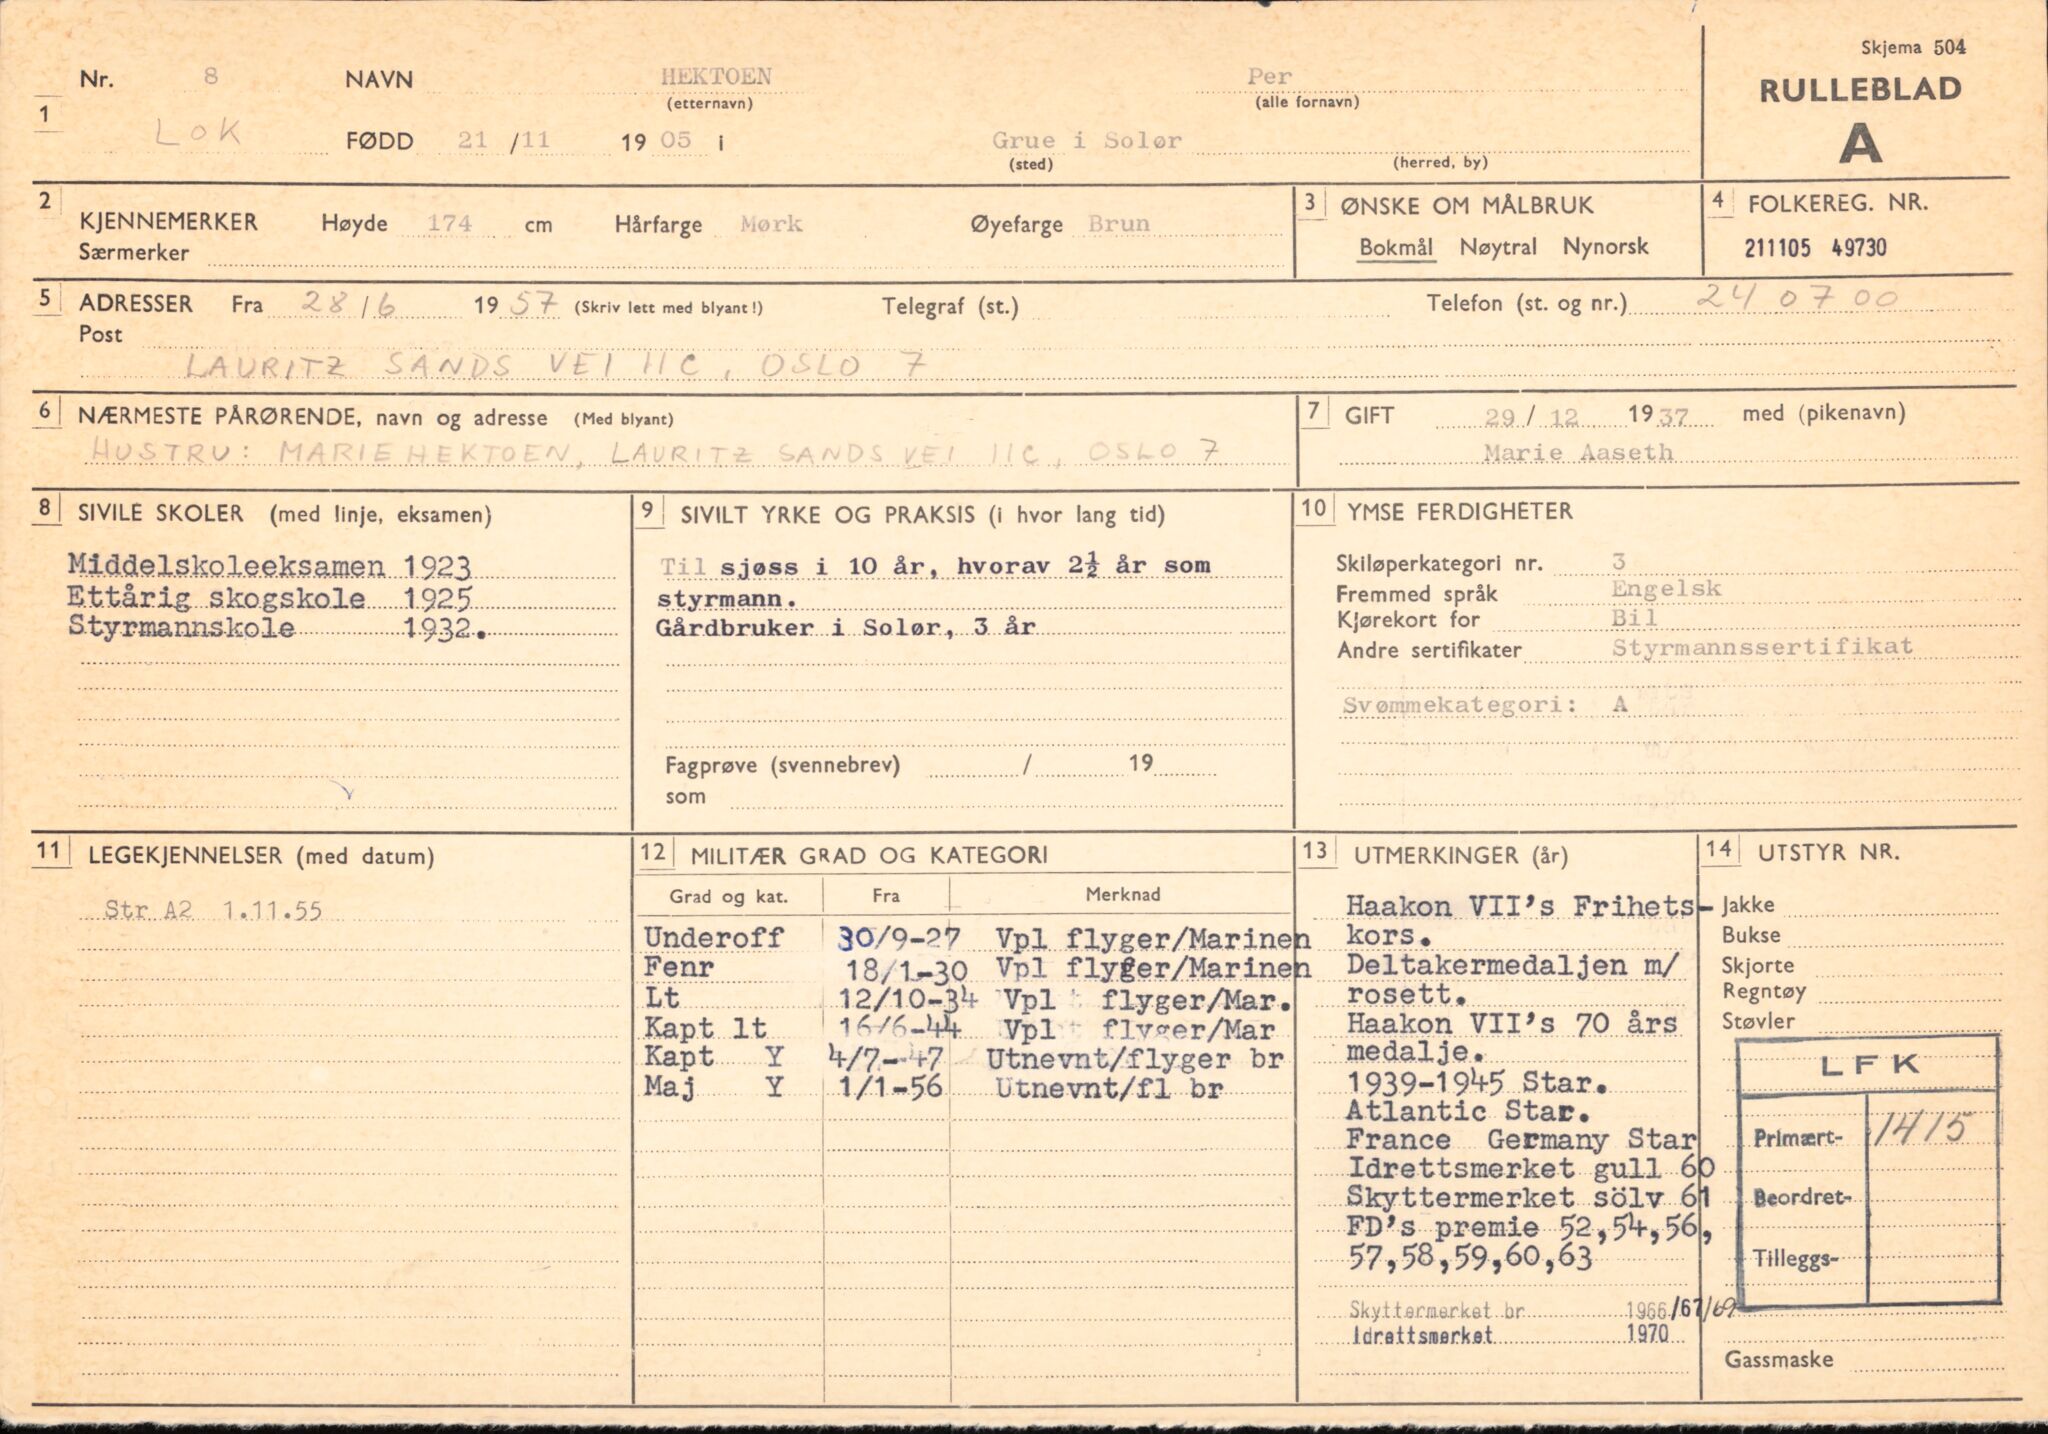
Task: Click the Utnevnt/fl br remark
Action: click(1109, 1089)
